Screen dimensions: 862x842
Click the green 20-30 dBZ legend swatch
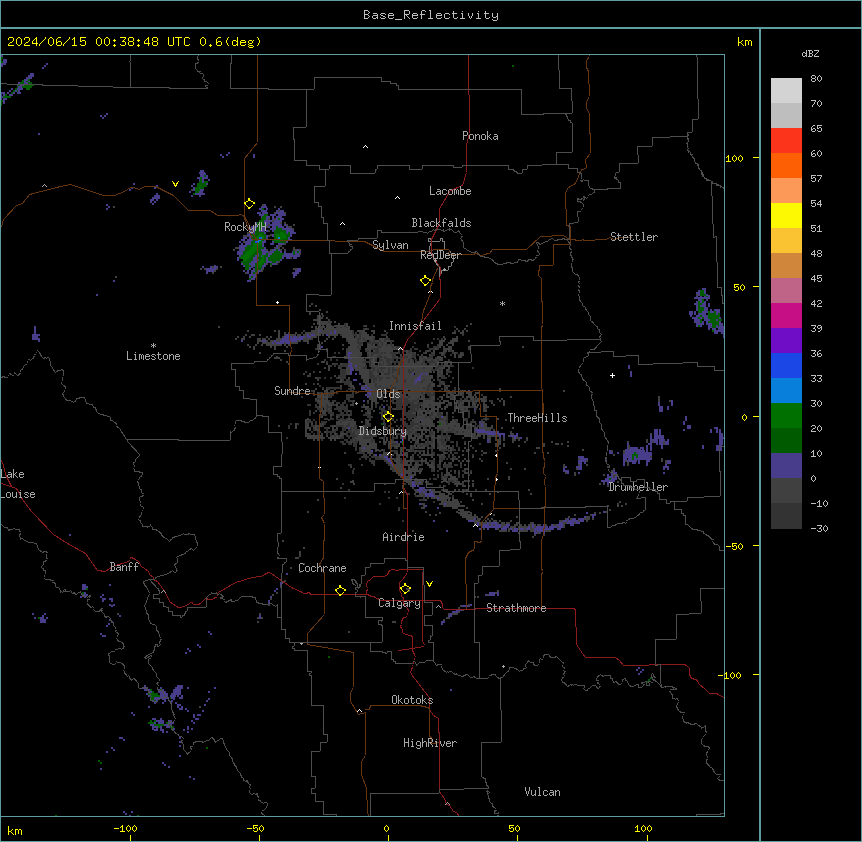tap(786, 416)
